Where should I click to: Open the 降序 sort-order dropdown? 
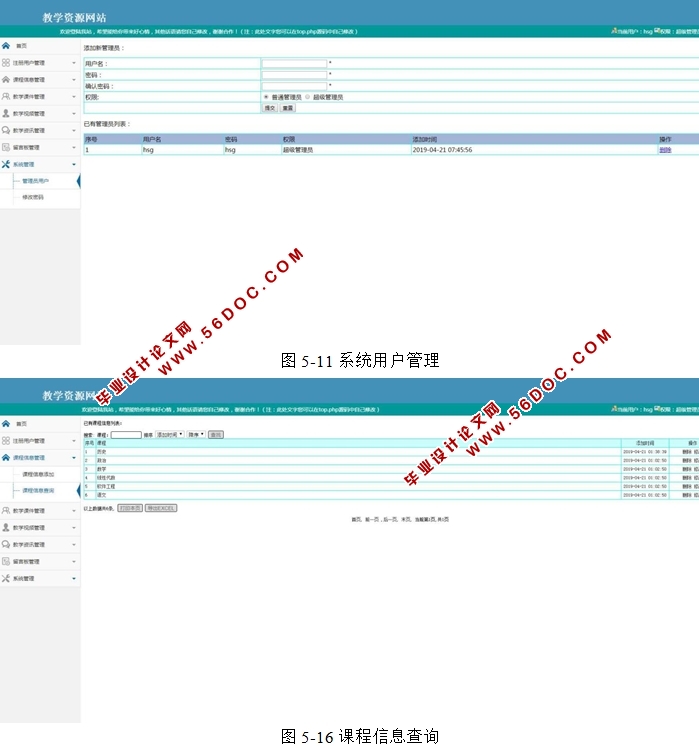pyautogui.click(x=196, y=435)
